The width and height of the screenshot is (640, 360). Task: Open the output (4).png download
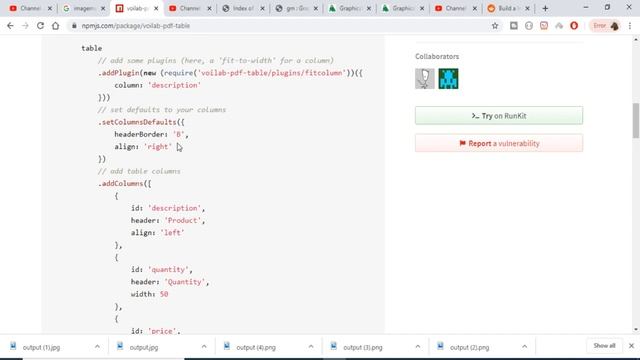(x=256, y=347)
